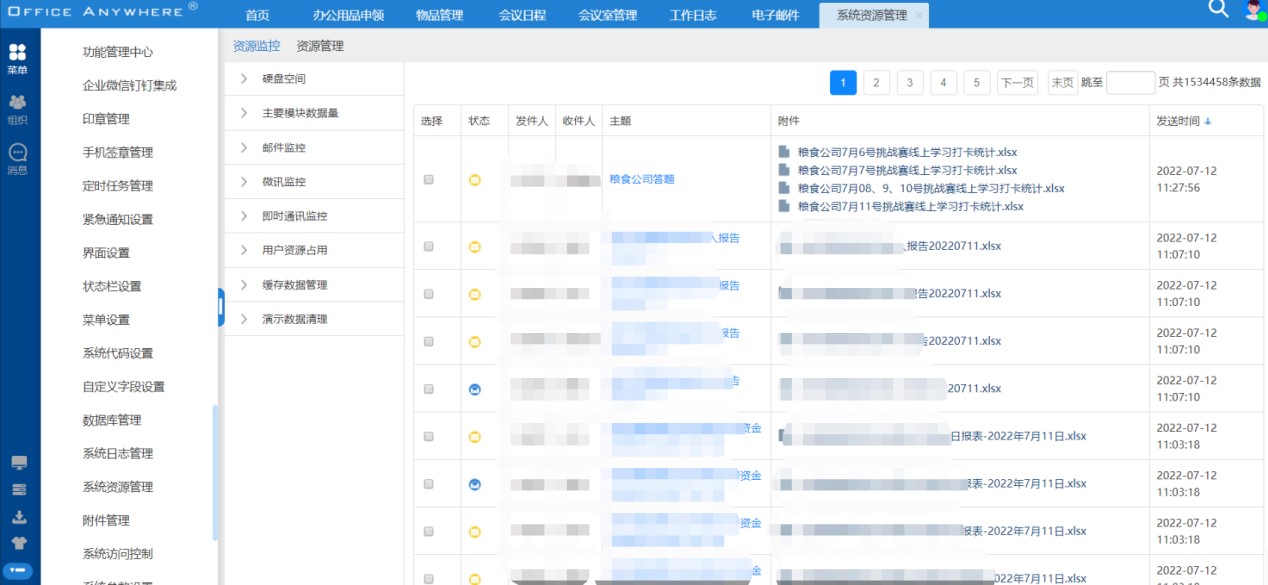Click the current page 1 button

(843, 83)
